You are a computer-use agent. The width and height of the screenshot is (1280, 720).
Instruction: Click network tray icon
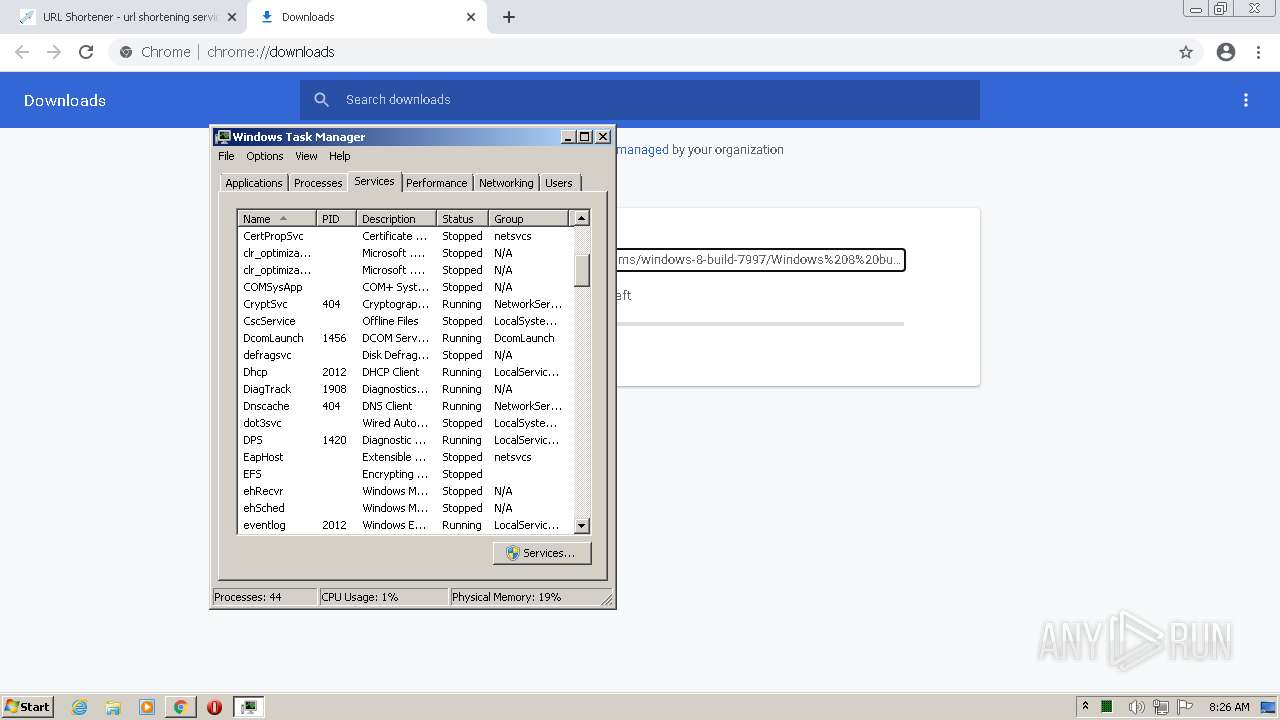coord(1161,707)
